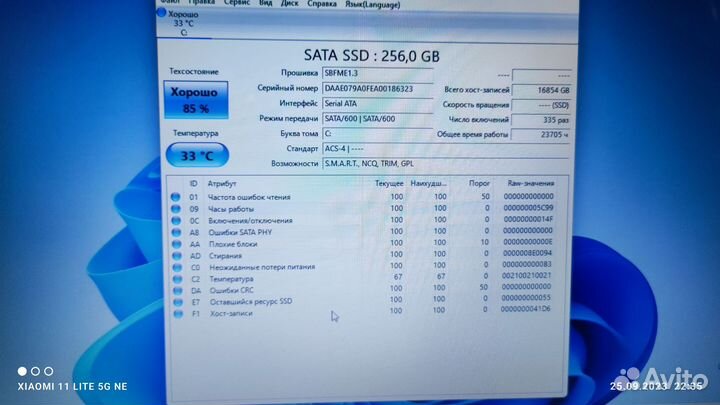Select the row Включения/отключения
This screenshot has height=405, width=720.
tap(363, 220)
